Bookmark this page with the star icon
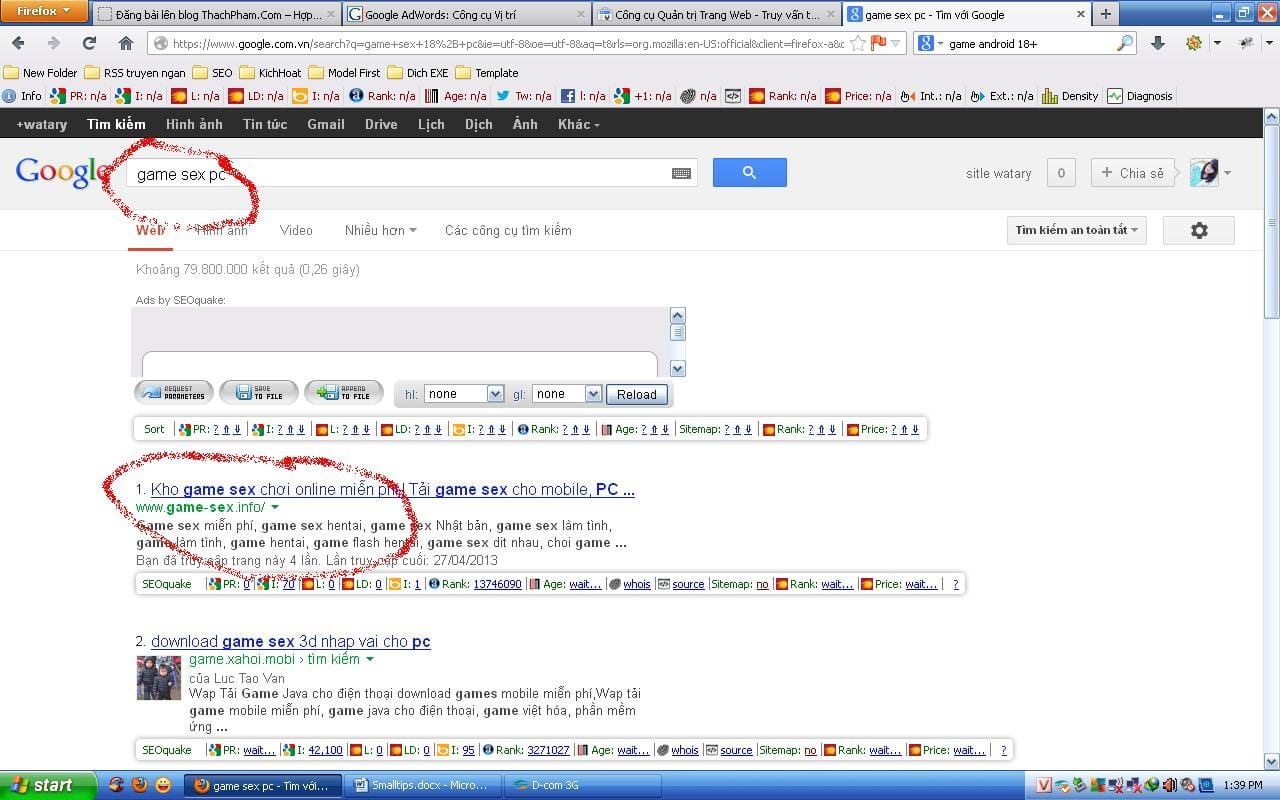Viewport: 1280px width, 800px height. coord(856,43)
